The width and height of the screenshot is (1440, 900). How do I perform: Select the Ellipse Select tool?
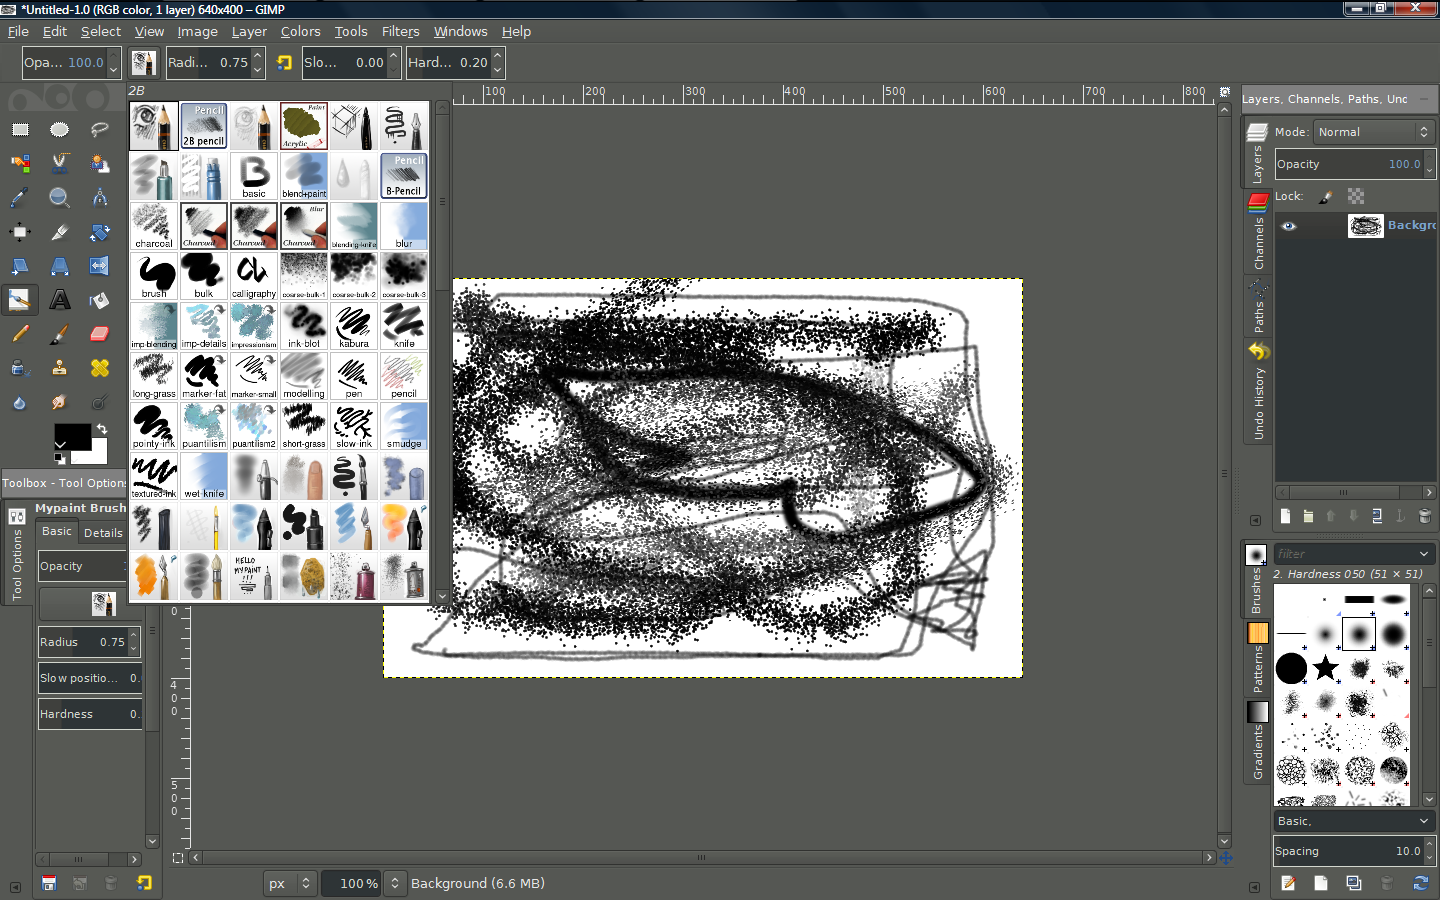60,129
